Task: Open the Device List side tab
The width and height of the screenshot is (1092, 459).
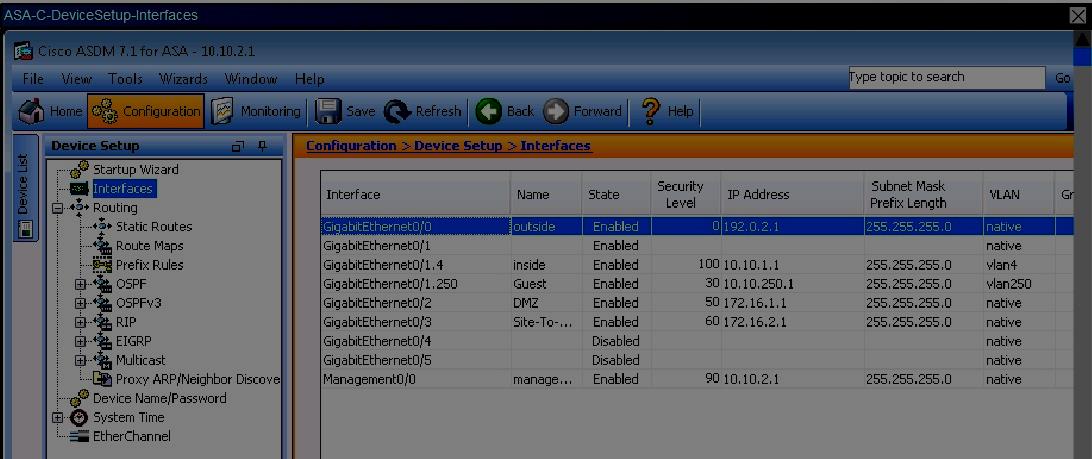Action: click(x=24, y=188)
